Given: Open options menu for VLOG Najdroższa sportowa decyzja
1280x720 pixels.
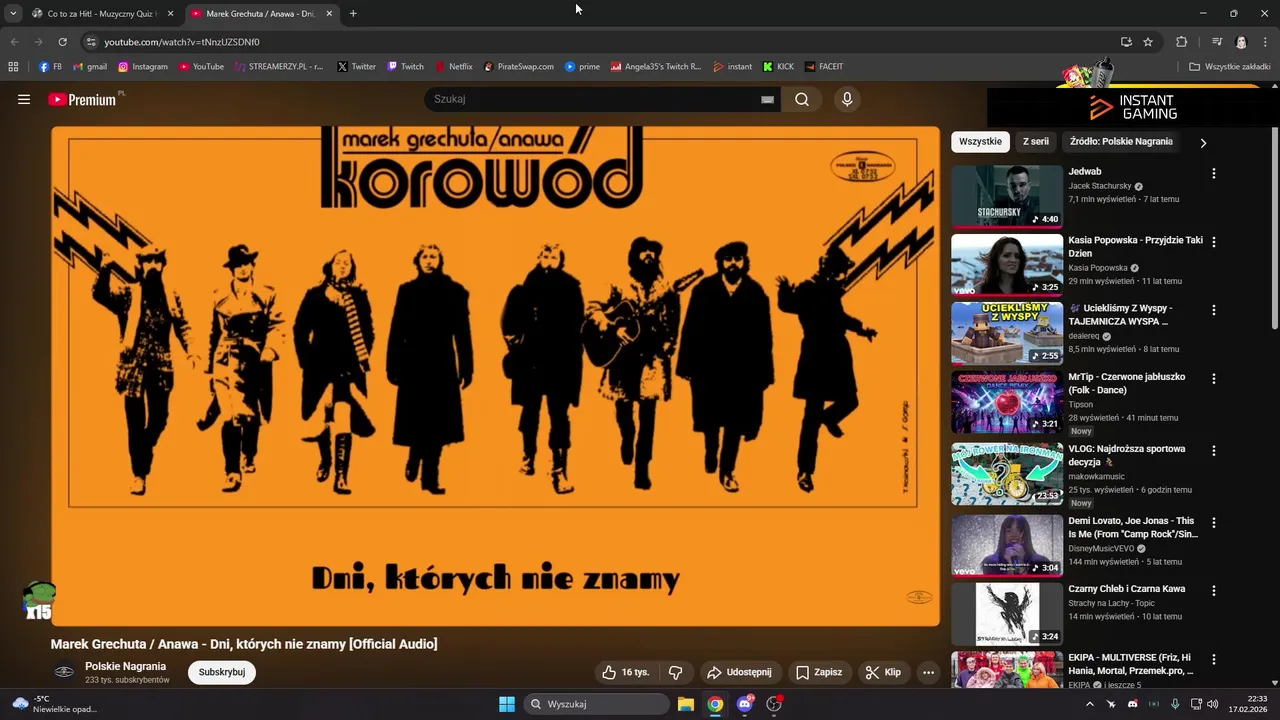Looking at the screenshot, I should coord(1214,451).
